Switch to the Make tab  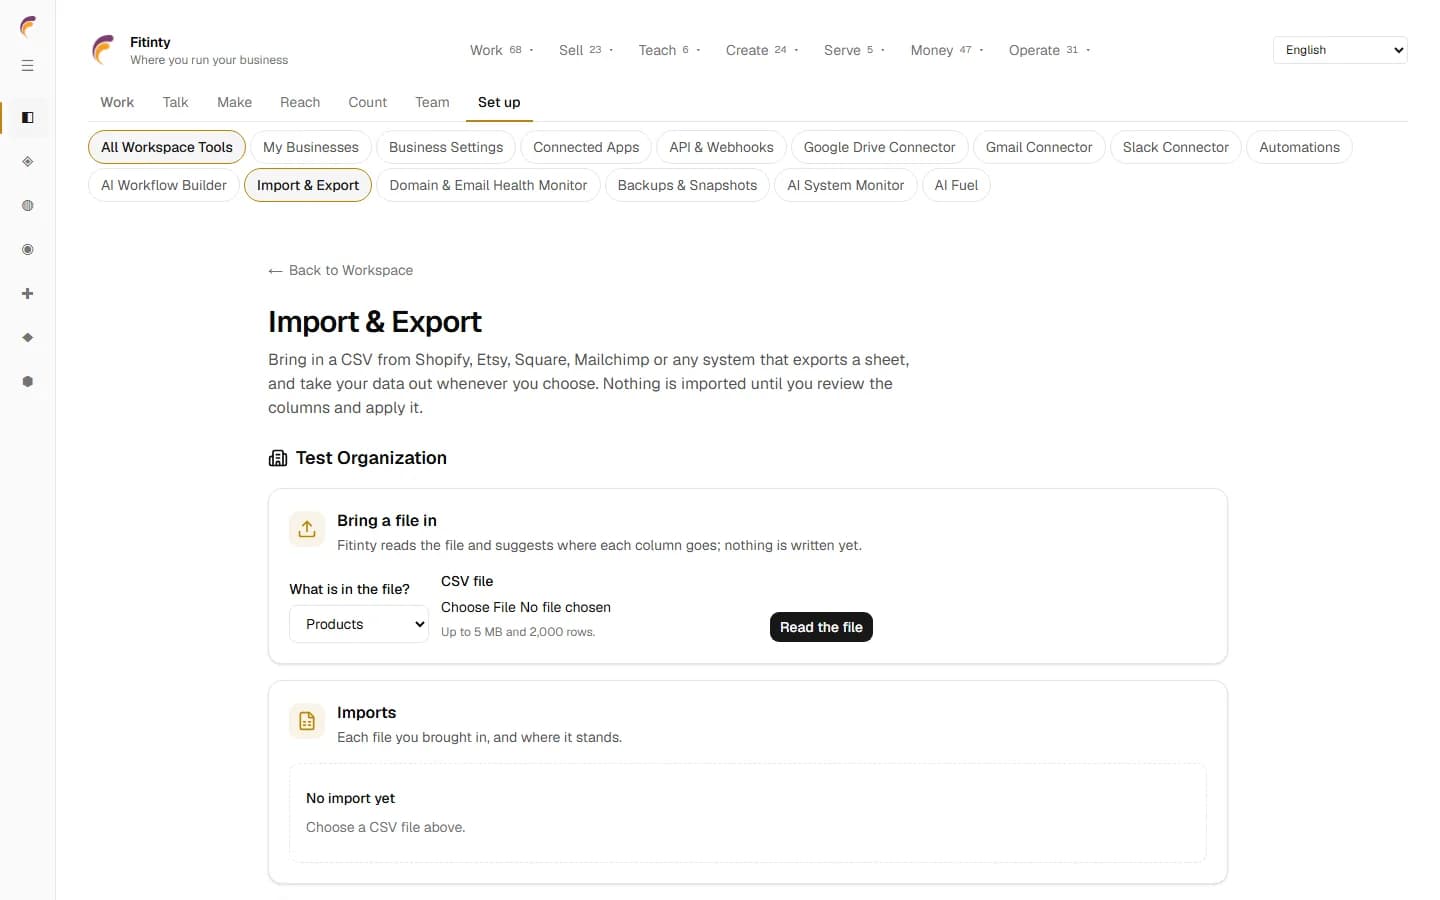(234, 102)
